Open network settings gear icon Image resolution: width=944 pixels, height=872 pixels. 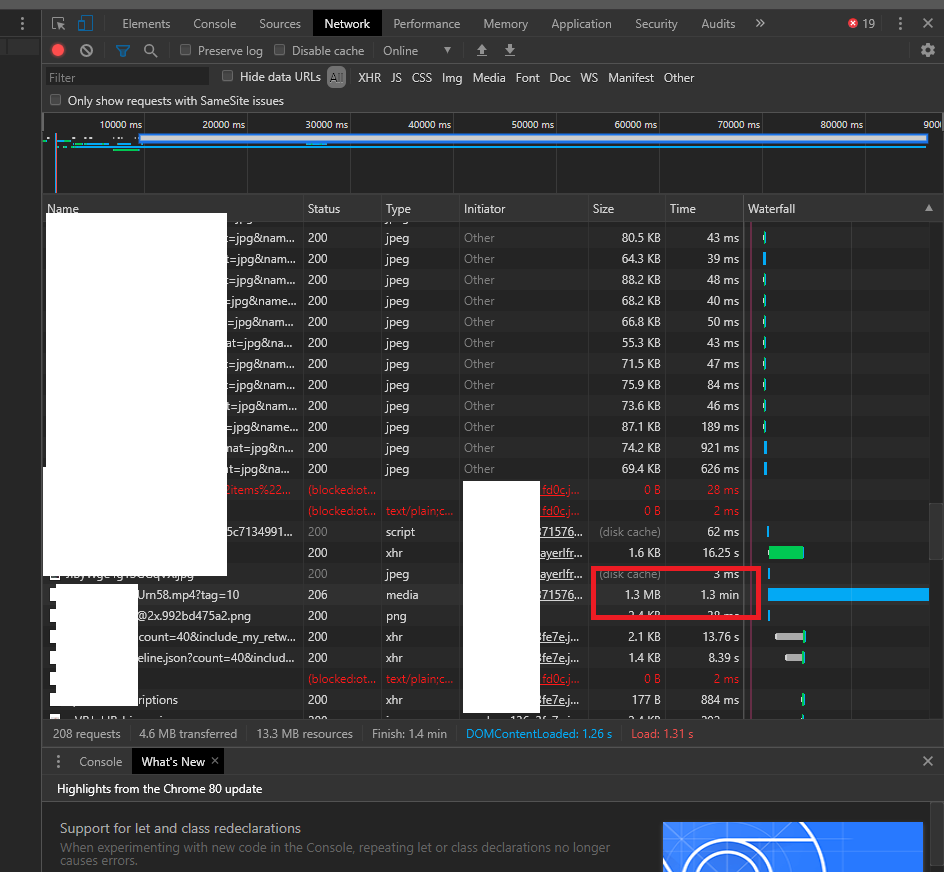click(x=928, y=51)
